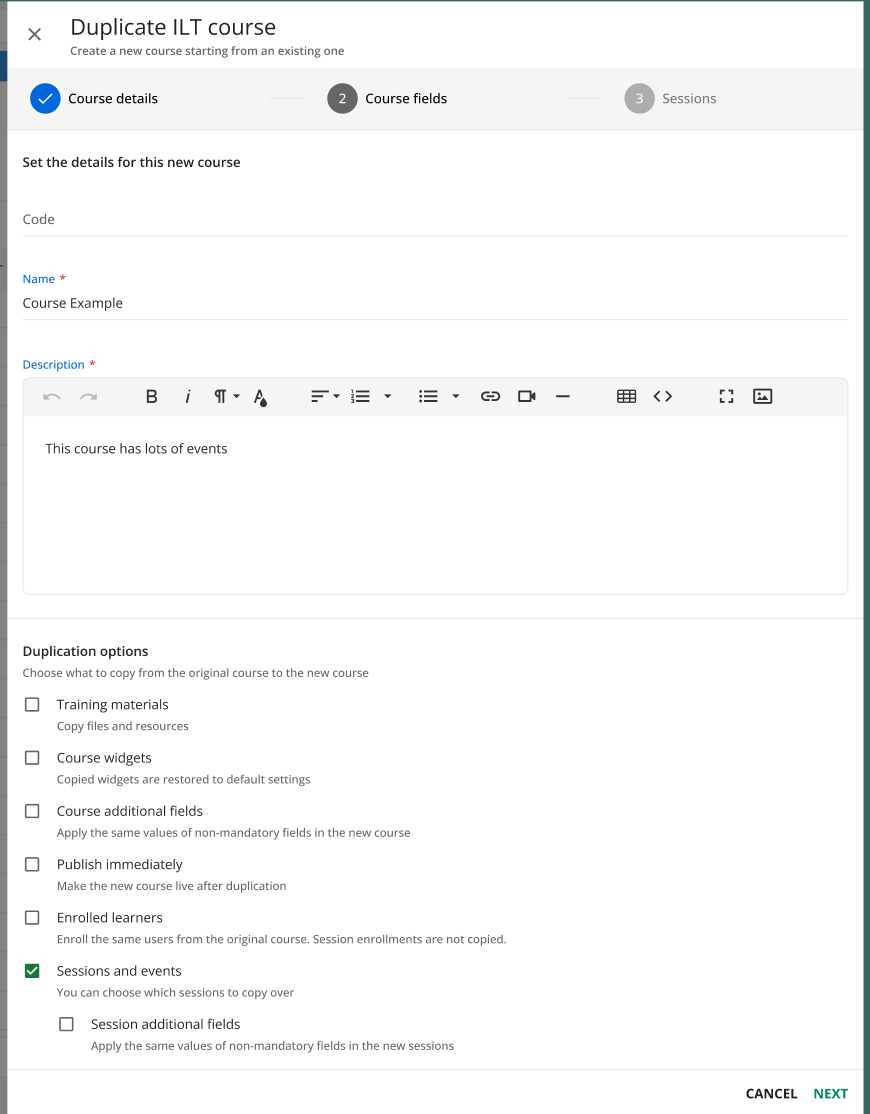The height and width of the screenshot is (1114, 870).
Task: Open code view in the editor
Action: (x=663, y=396)
